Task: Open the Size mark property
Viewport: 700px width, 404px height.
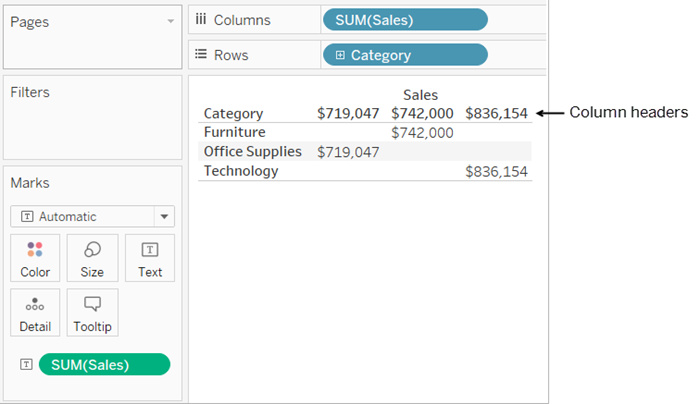Action: click(92, 258)
